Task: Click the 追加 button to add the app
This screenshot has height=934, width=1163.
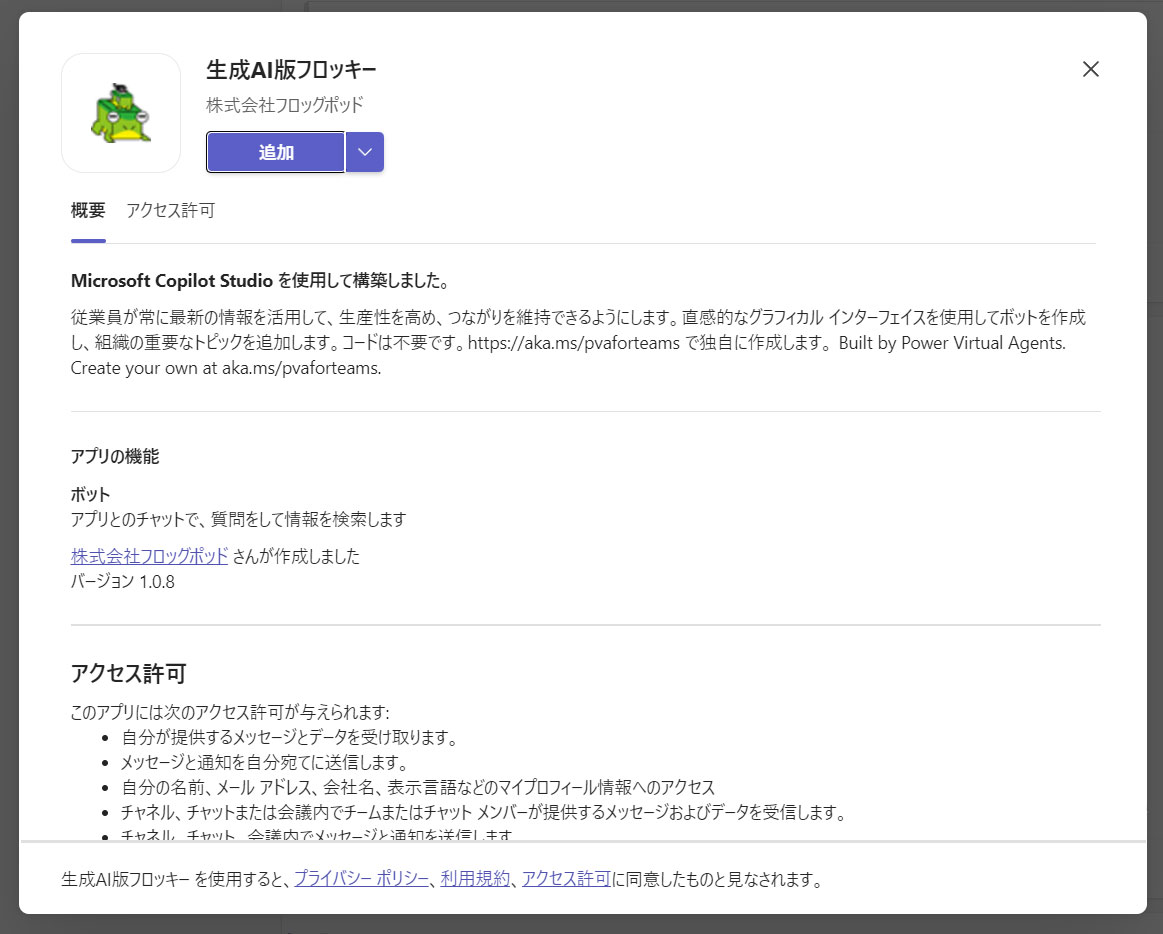Action: tap(275, 152)
